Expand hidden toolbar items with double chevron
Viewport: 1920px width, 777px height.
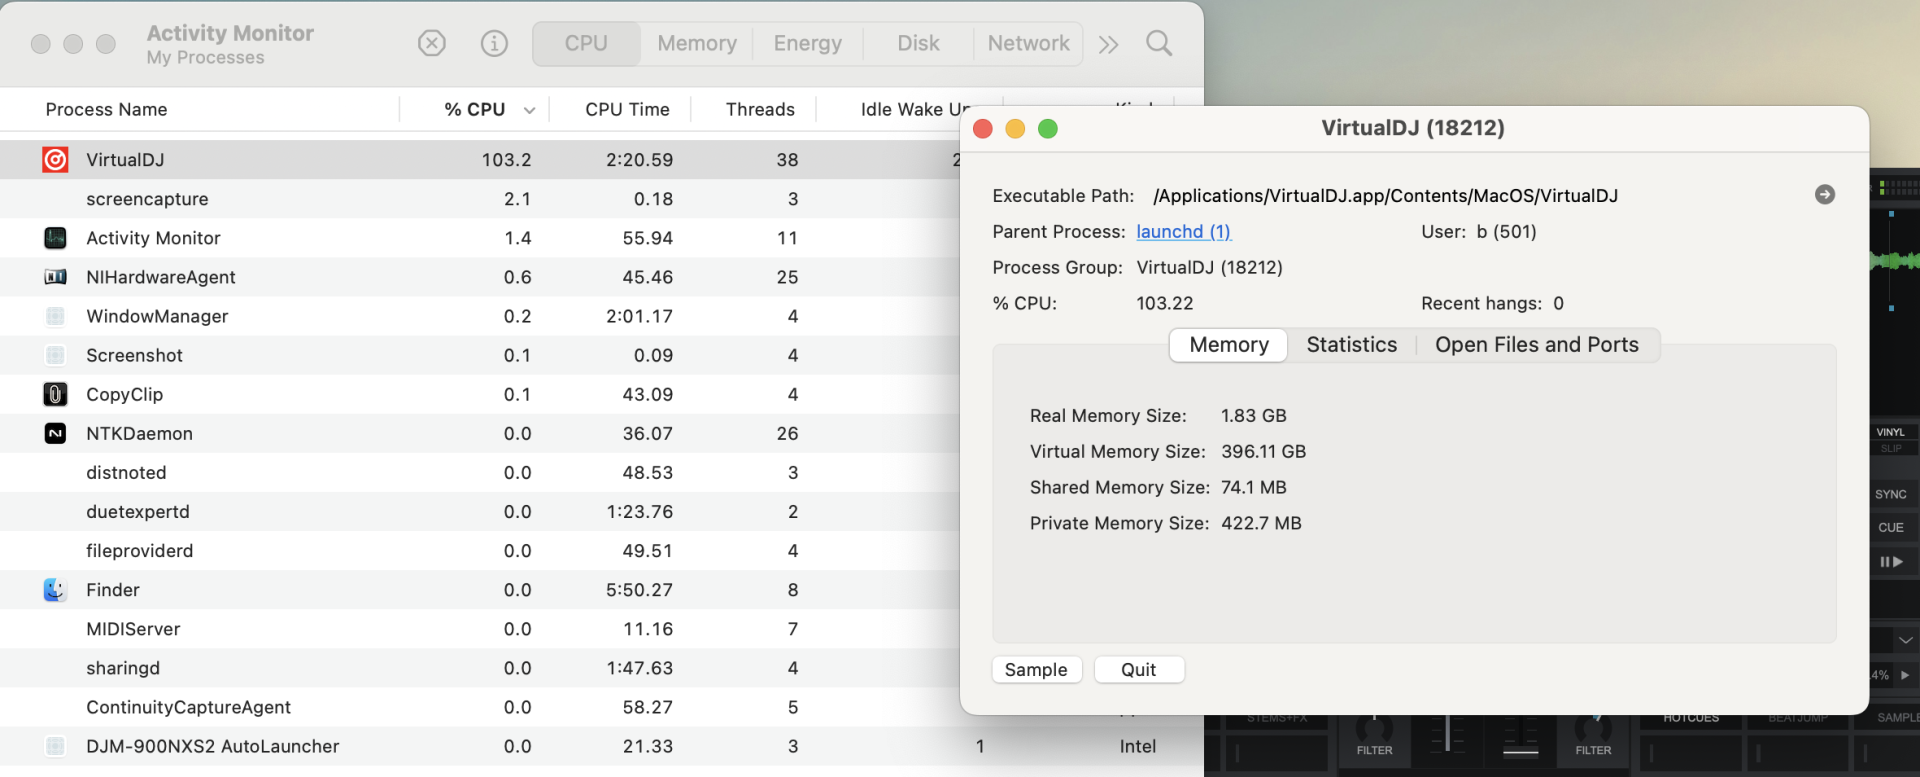pyautogui.click(x=1108, y=44)
